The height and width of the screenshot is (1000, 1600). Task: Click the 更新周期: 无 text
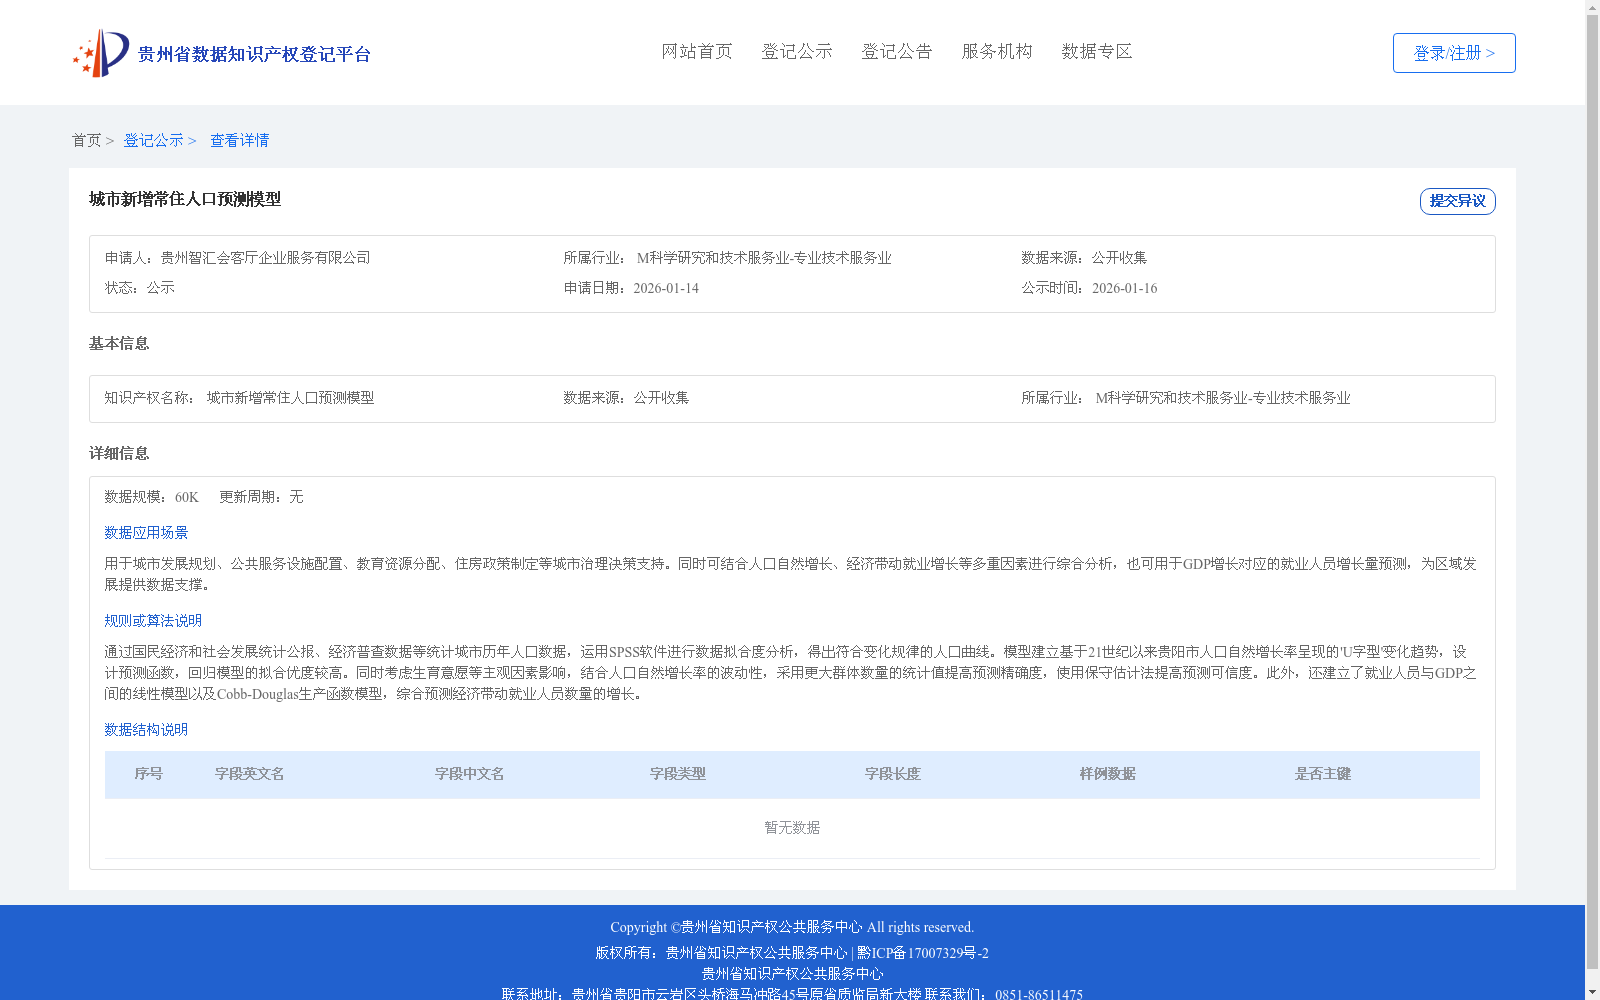(261, 497)
